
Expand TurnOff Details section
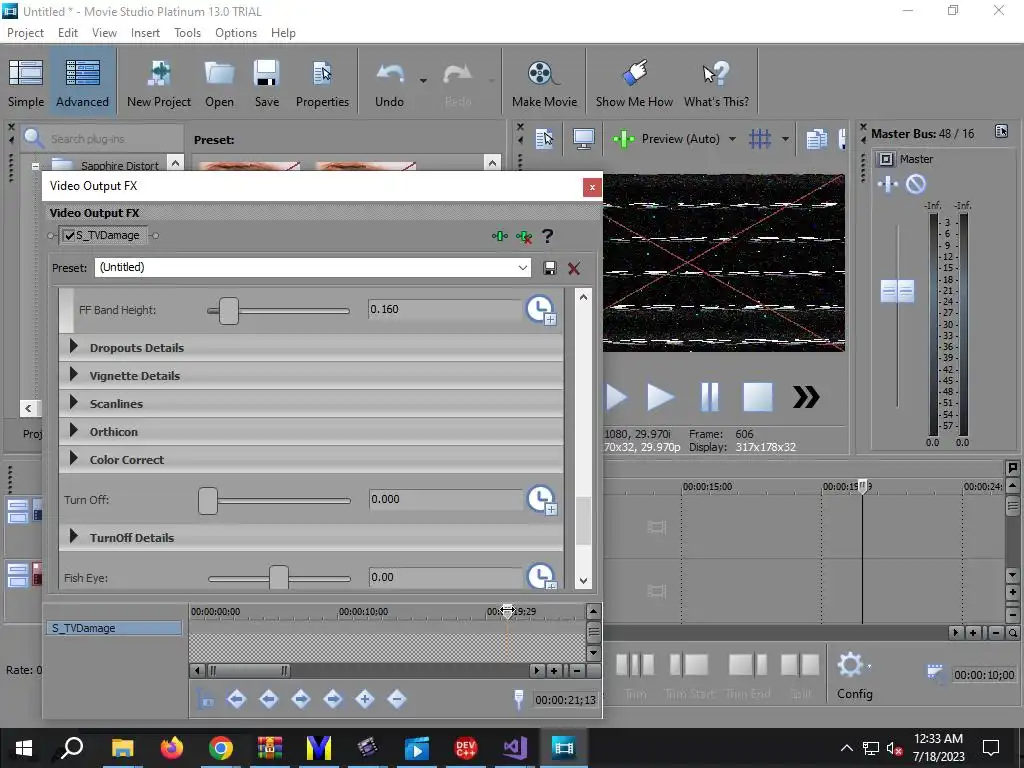[x=74, y=537]
